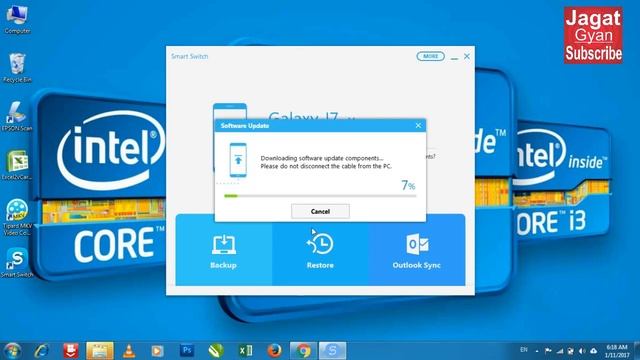The image size is (640, 360).
Task: Select the Excel2vCard desktop shortcut
Action: point(17,165)
